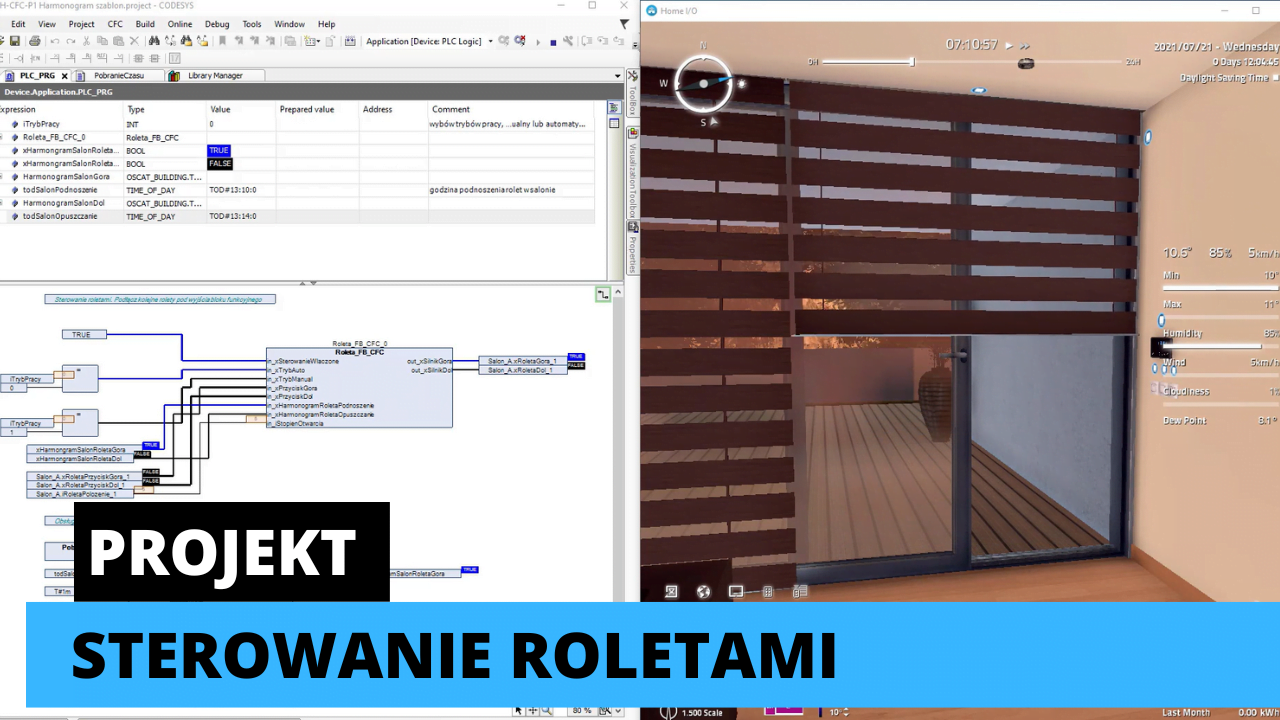Click the time-of-day slider handle
This screenshot has width=1280, height=720.
[912, 62]
